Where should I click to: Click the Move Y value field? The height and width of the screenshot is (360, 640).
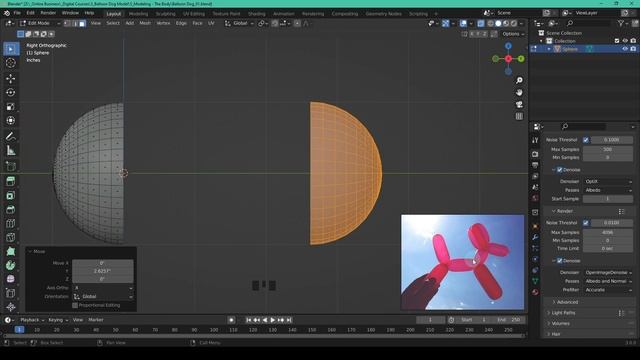click(102, 271)
